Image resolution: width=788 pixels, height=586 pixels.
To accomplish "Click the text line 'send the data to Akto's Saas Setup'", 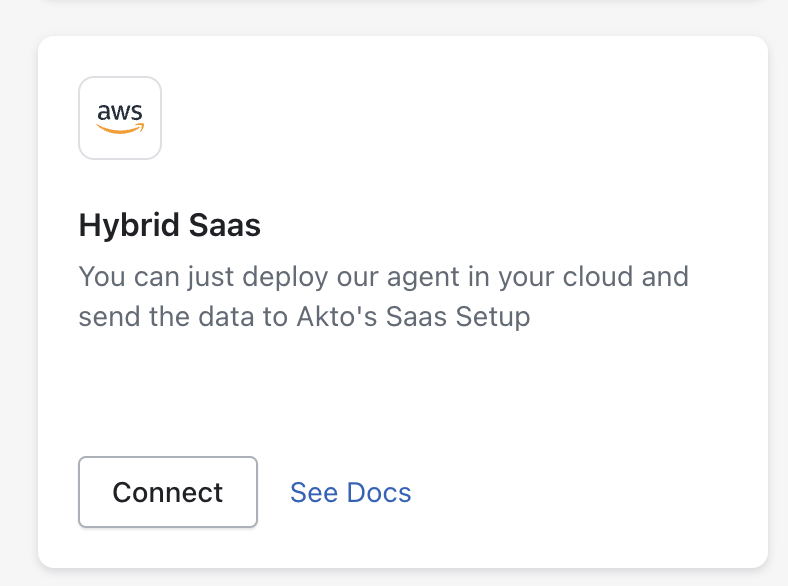I will point(304,318).
